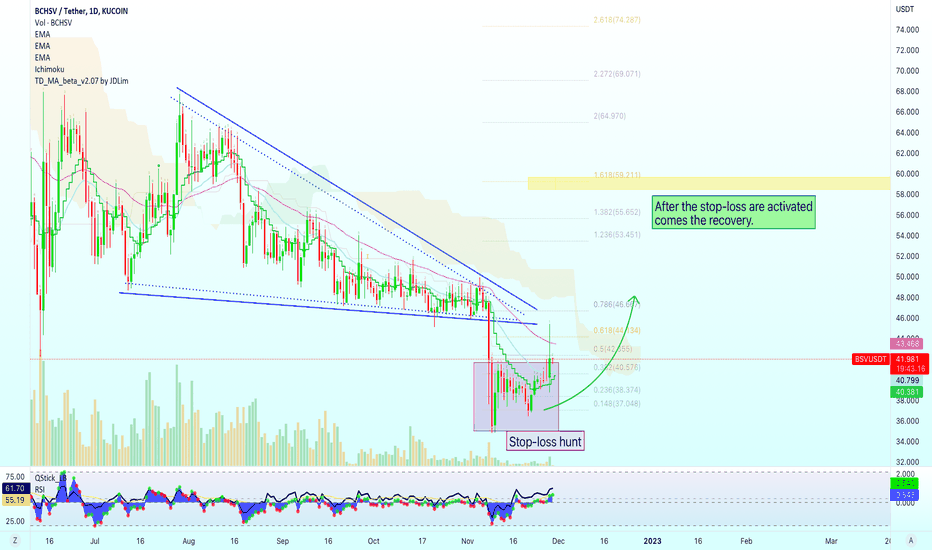The width and height of the screenshot is (932, 550).
Task: Select the QStick_LB indicator legend
Action: point(51,477)
